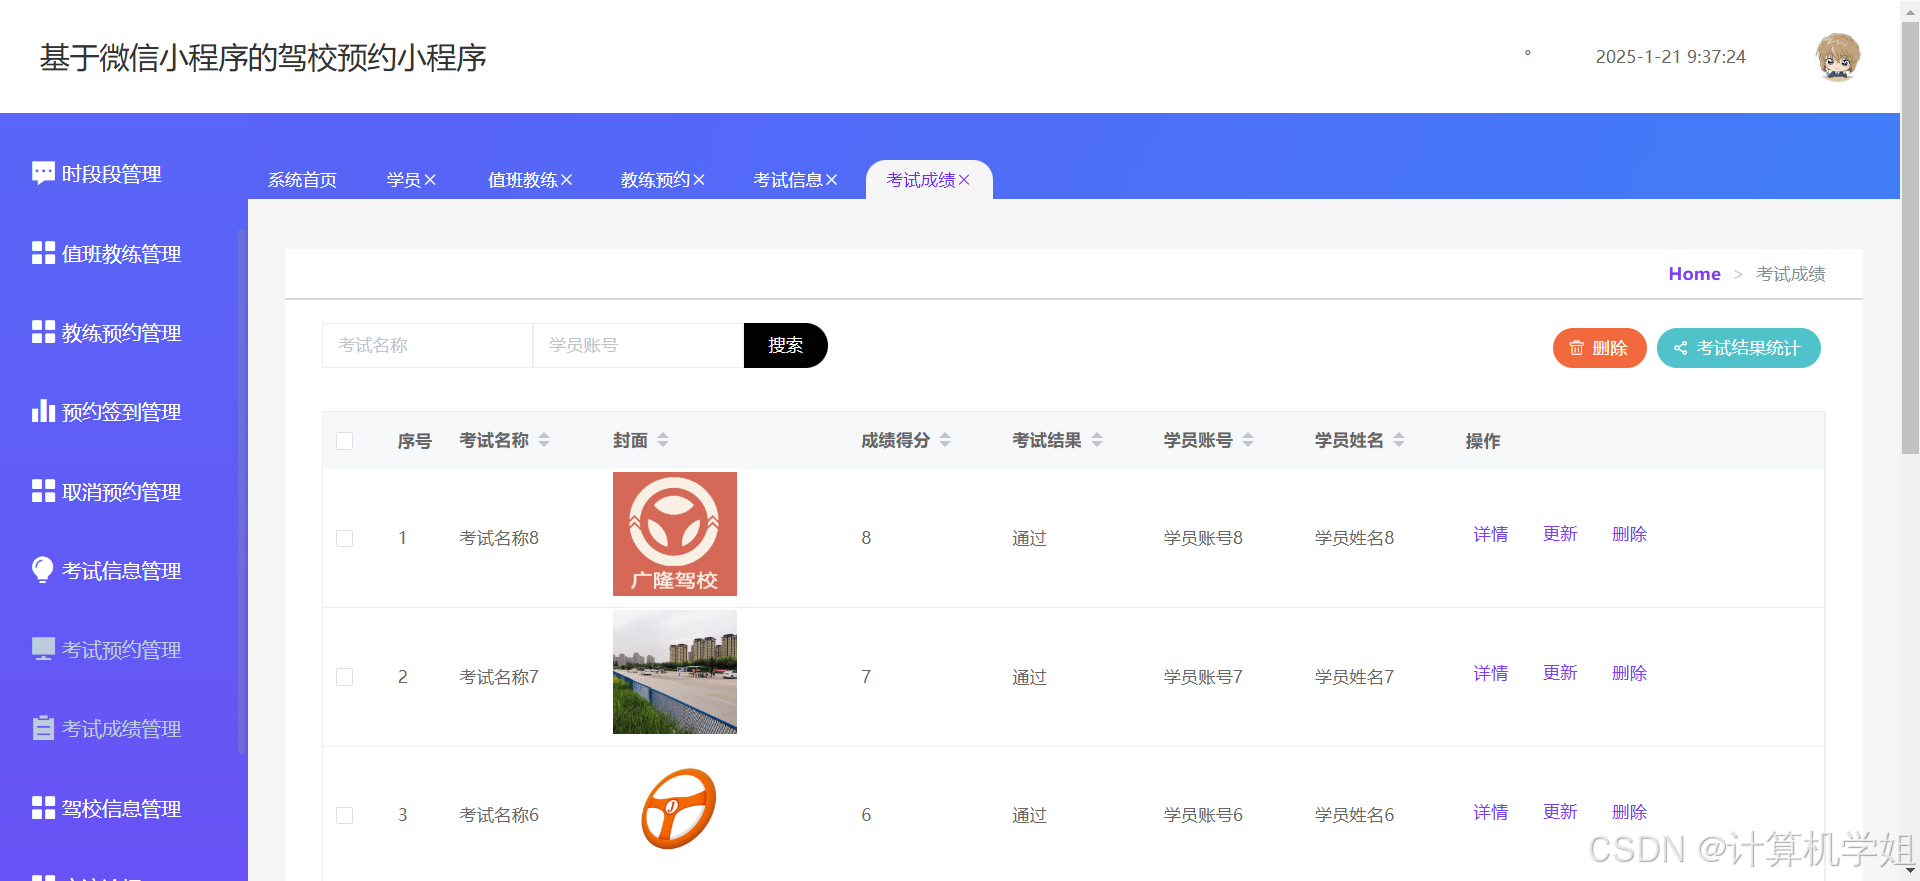Switch to the 值班教练 tab
This screenshot has height=881, width=1920.
[522, 180]
